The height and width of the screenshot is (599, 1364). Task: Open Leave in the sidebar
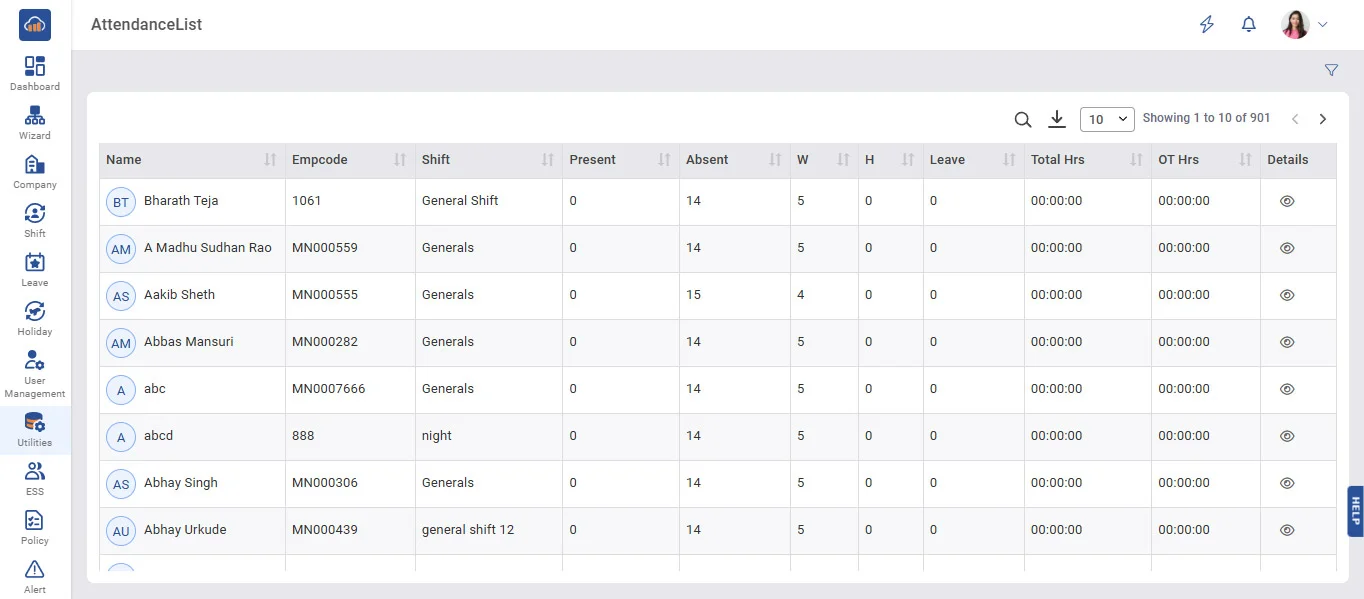[x=35, y=269]
